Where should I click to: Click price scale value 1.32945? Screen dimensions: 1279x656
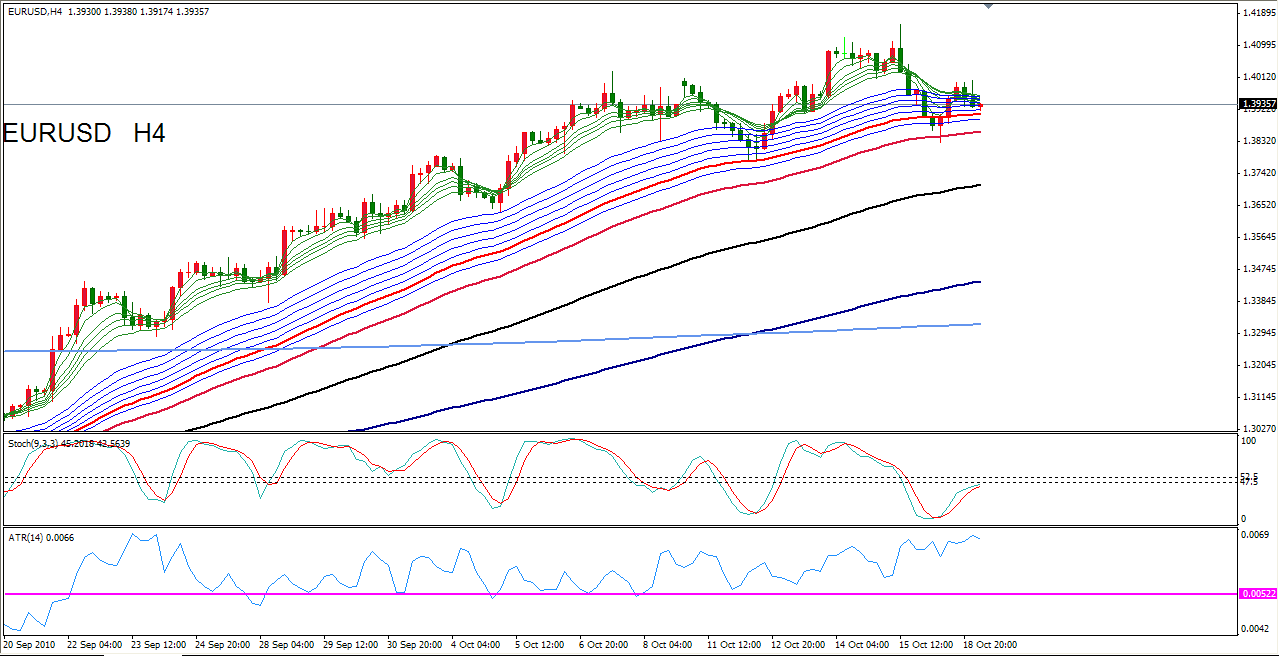1258,333
